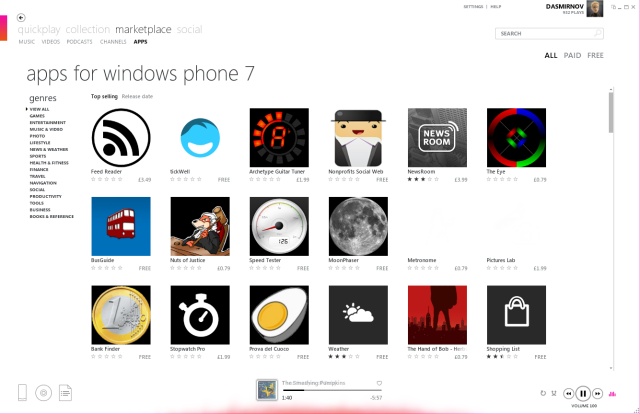Image resolution: width=640 pixels, height=414 pixels.
Task: Open Settings link
Action: (x=473, y=7)
